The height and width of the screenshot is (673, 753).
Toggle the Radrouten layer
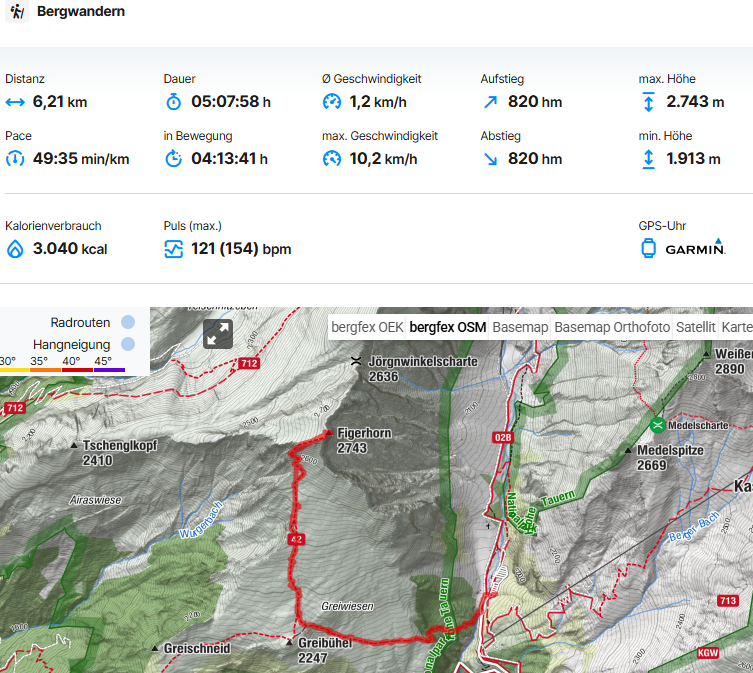(x=128, y=322)
